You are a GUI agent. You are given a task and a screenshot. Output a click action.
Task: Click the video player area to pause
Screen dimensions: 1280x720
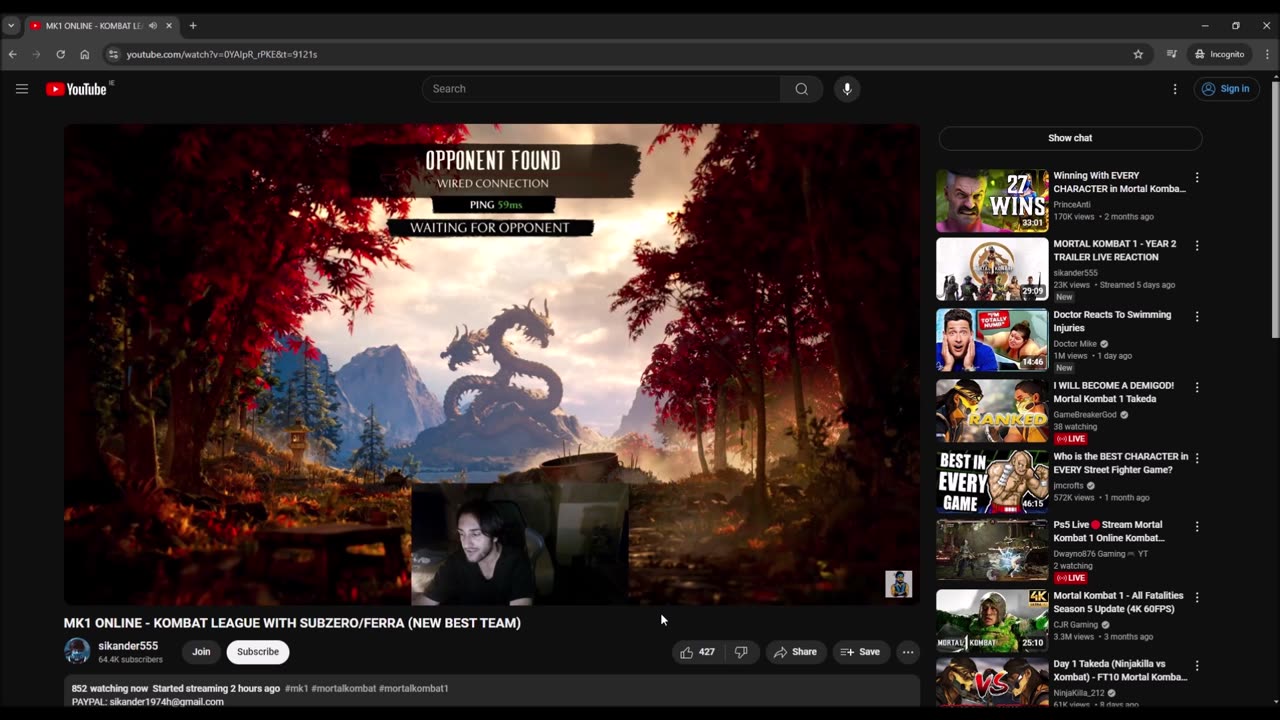pyautogui.click(x=491, y=364)
